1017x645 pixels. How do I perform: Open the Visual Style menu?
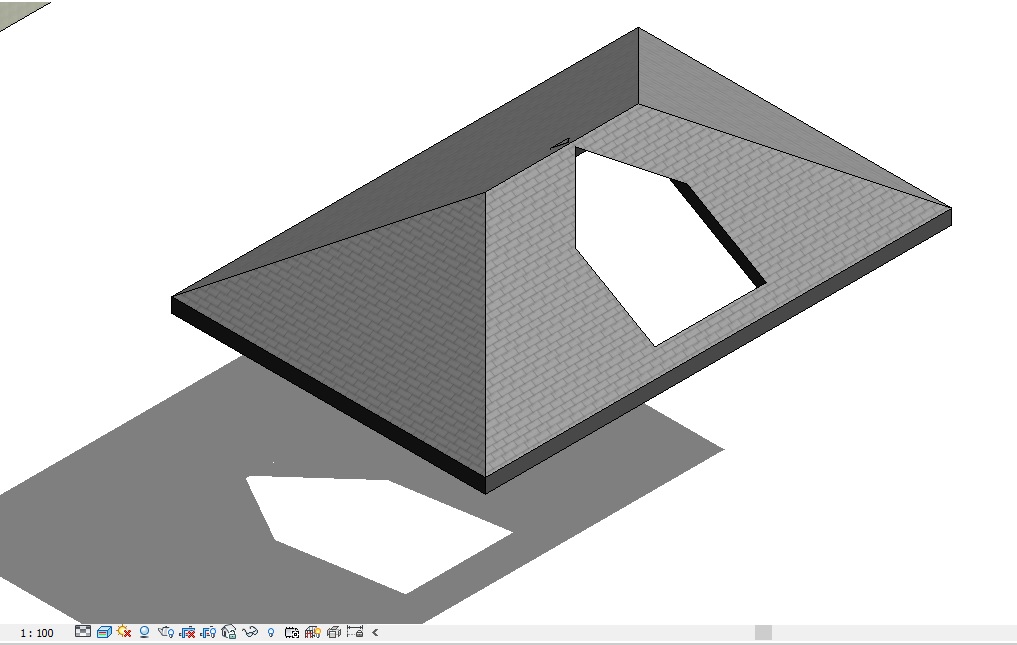(x=104, y=632)
